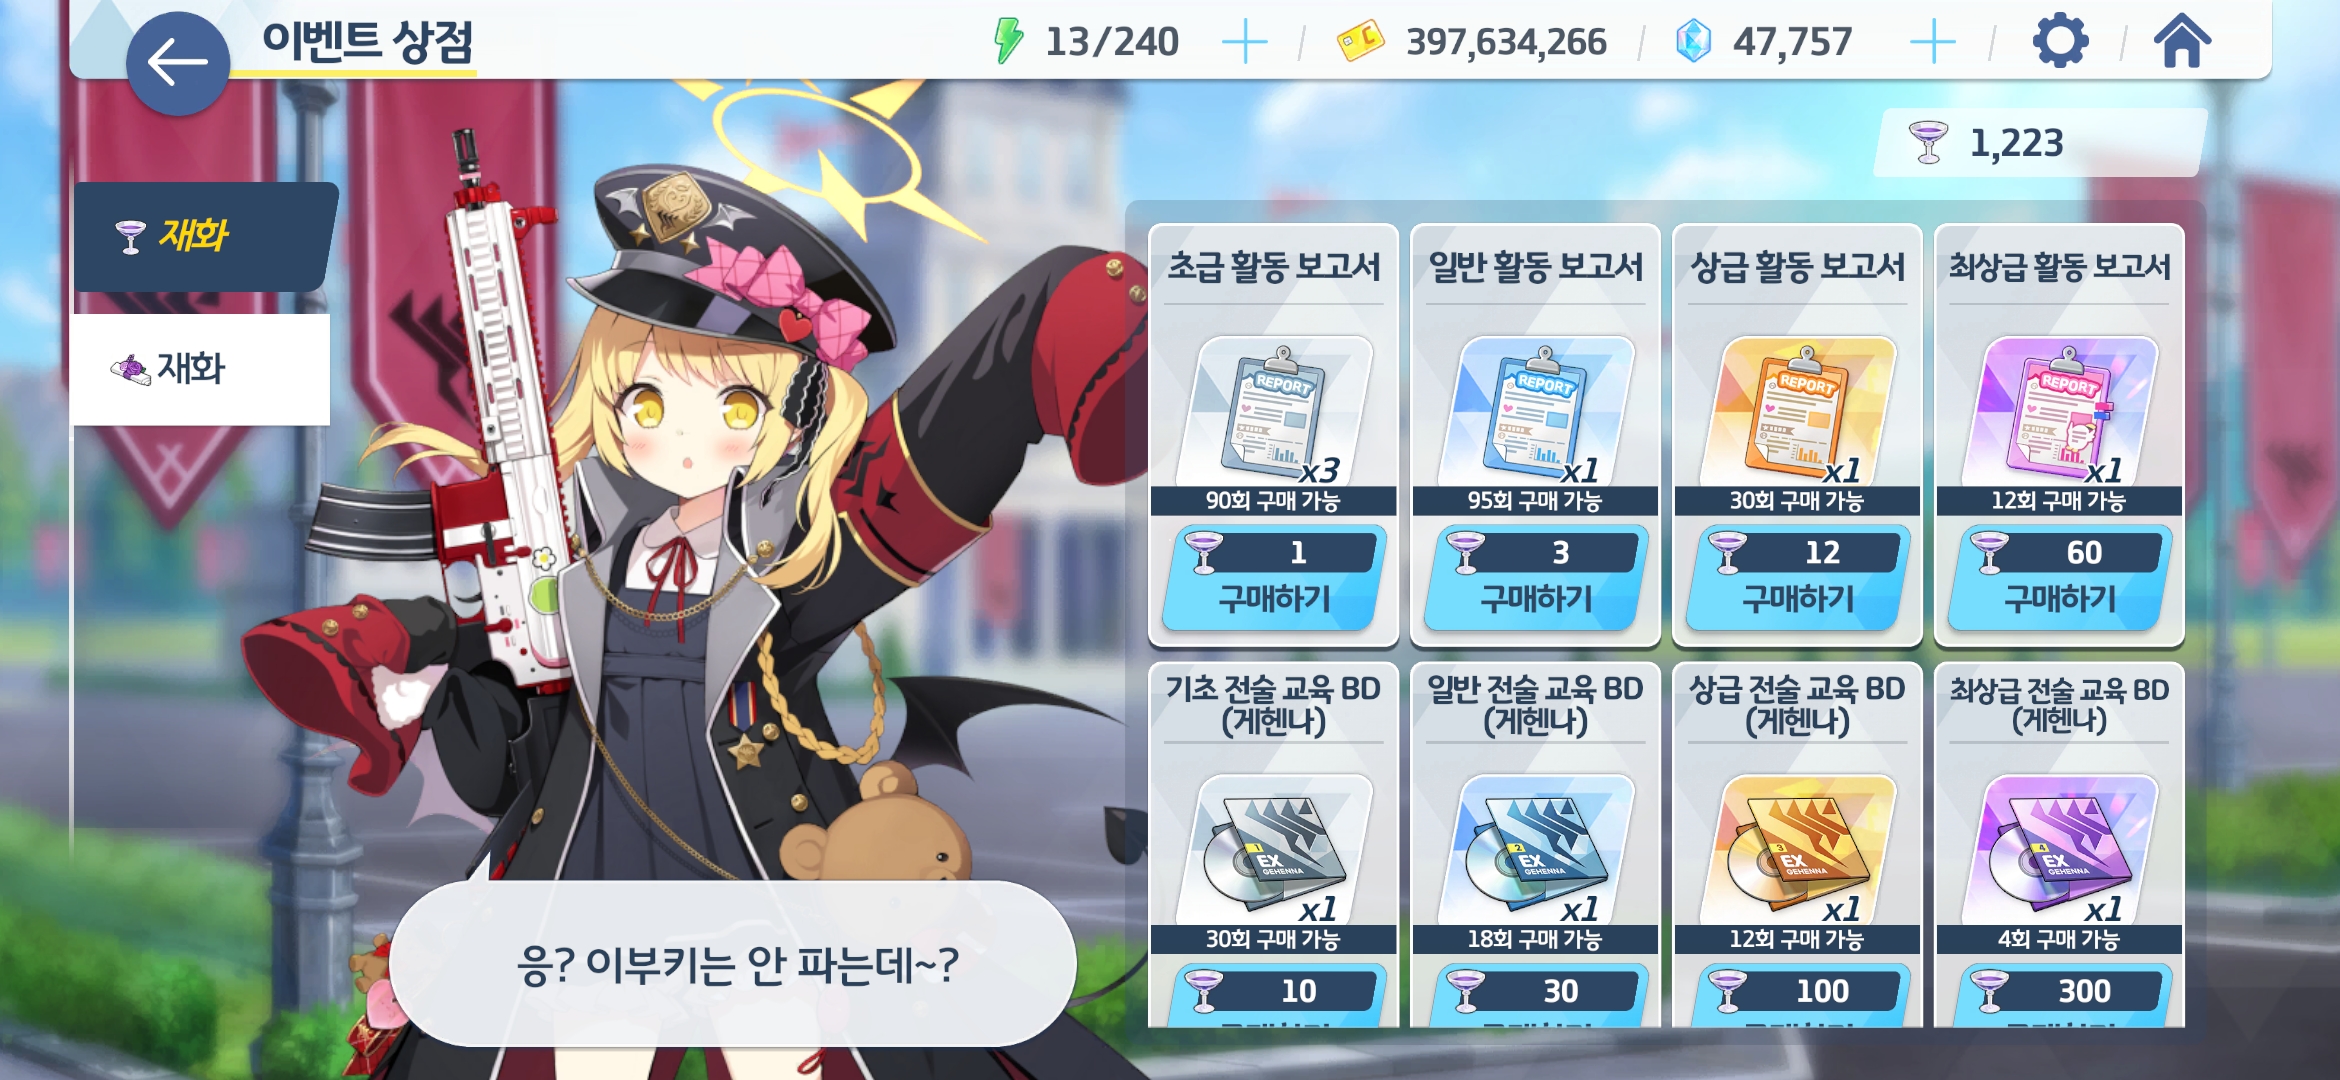Open settings with the gear icon
2340x1080 pixels.
point(2060,42)
